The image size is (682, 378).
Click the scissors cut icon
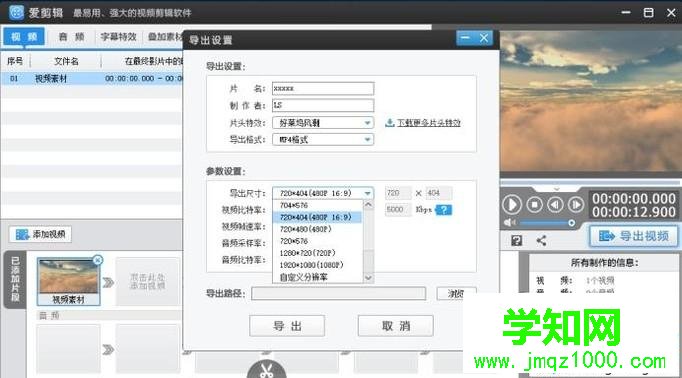pos(266,370)
